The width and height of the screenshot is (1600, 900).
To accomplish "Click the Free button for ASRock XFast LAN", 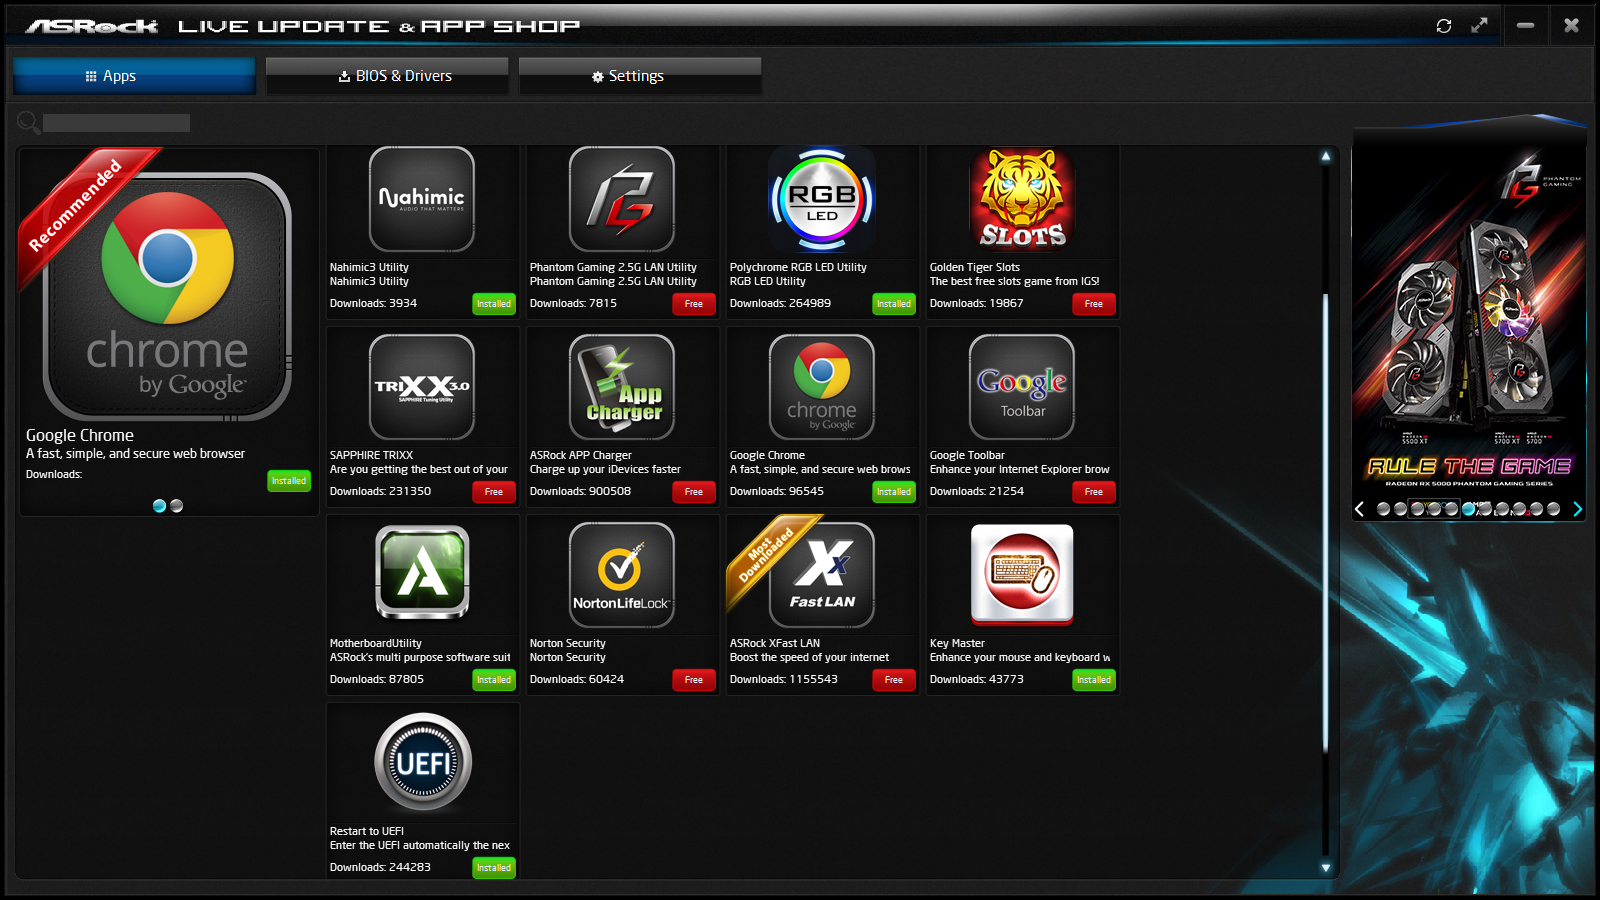I will (x=894, y=680).
